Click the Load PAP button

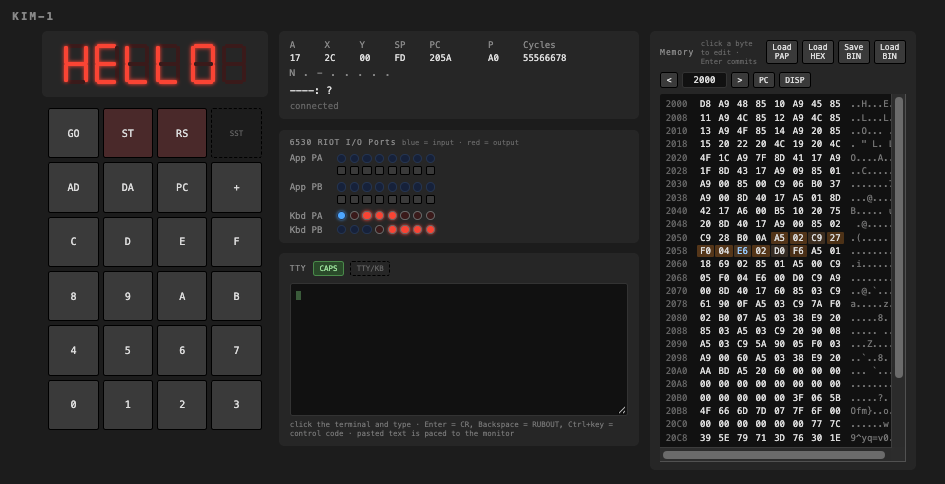pyautogui.click(x=782, y=52)
